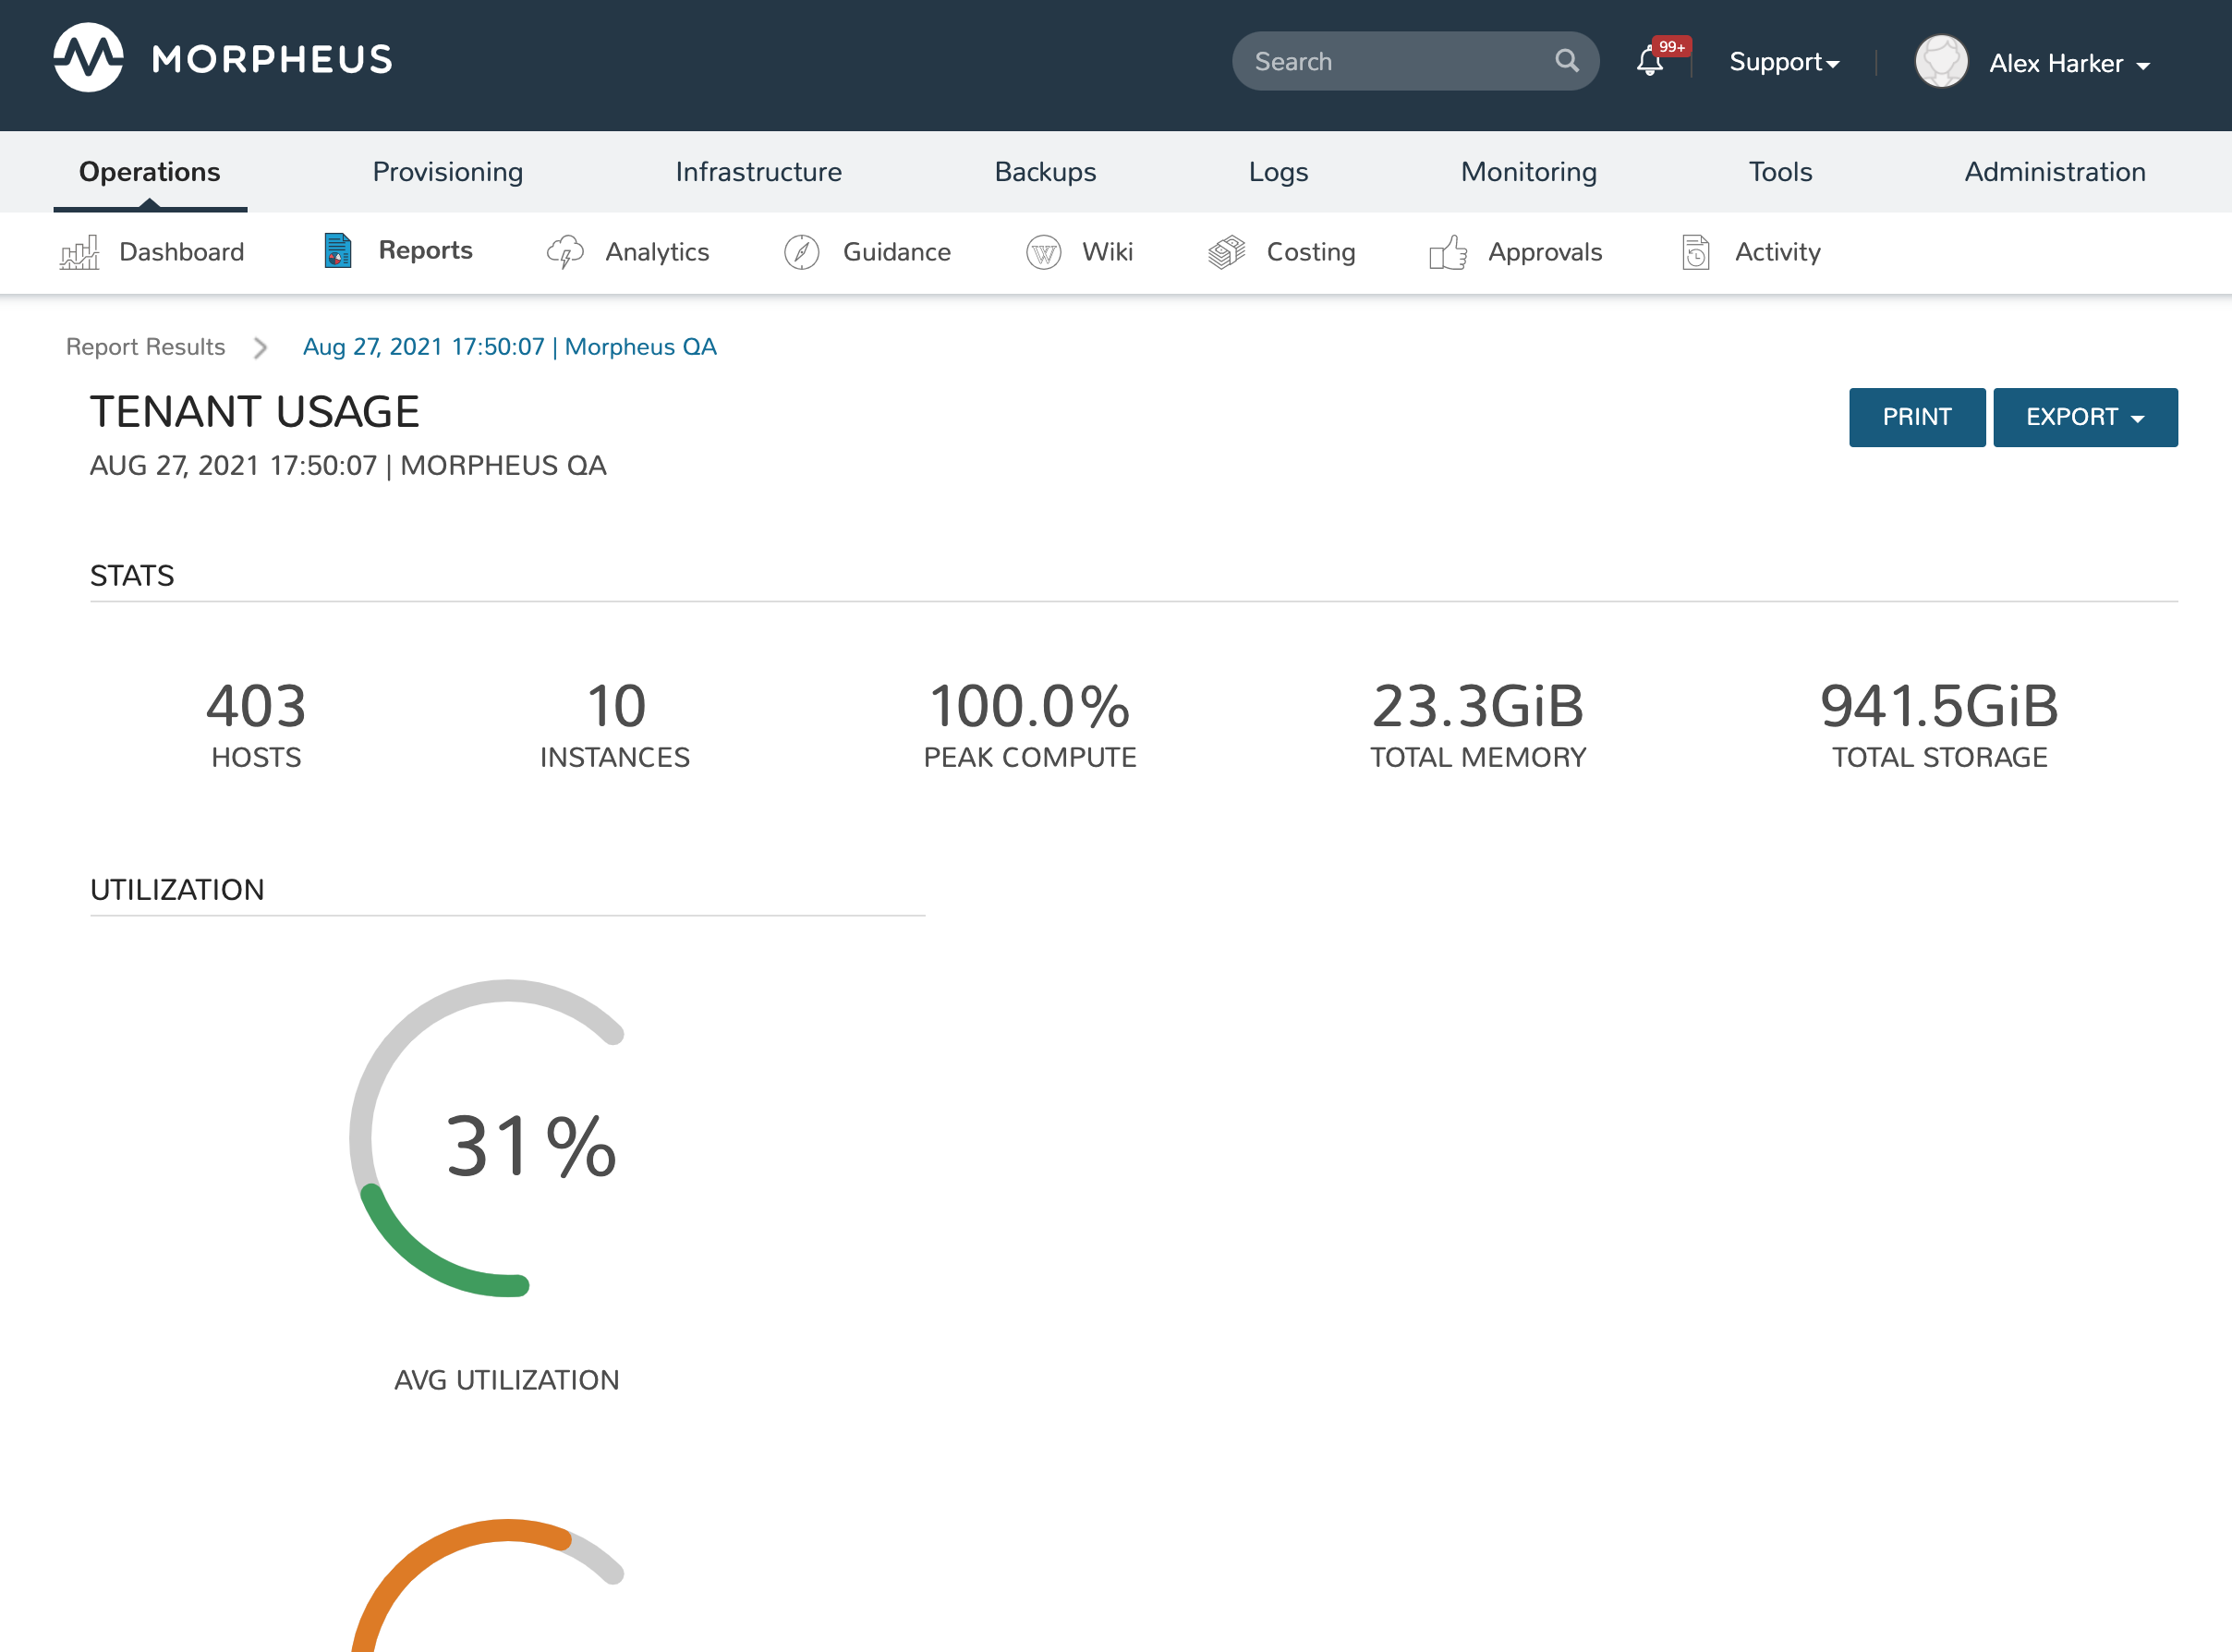Click the 31% average utilization gauge

click(x=487, y=1138)
